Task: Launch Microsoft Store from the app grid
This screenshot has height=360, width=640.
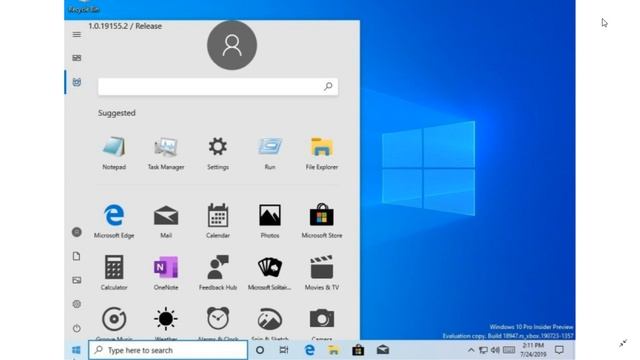Action: click(x=322, y=221)
